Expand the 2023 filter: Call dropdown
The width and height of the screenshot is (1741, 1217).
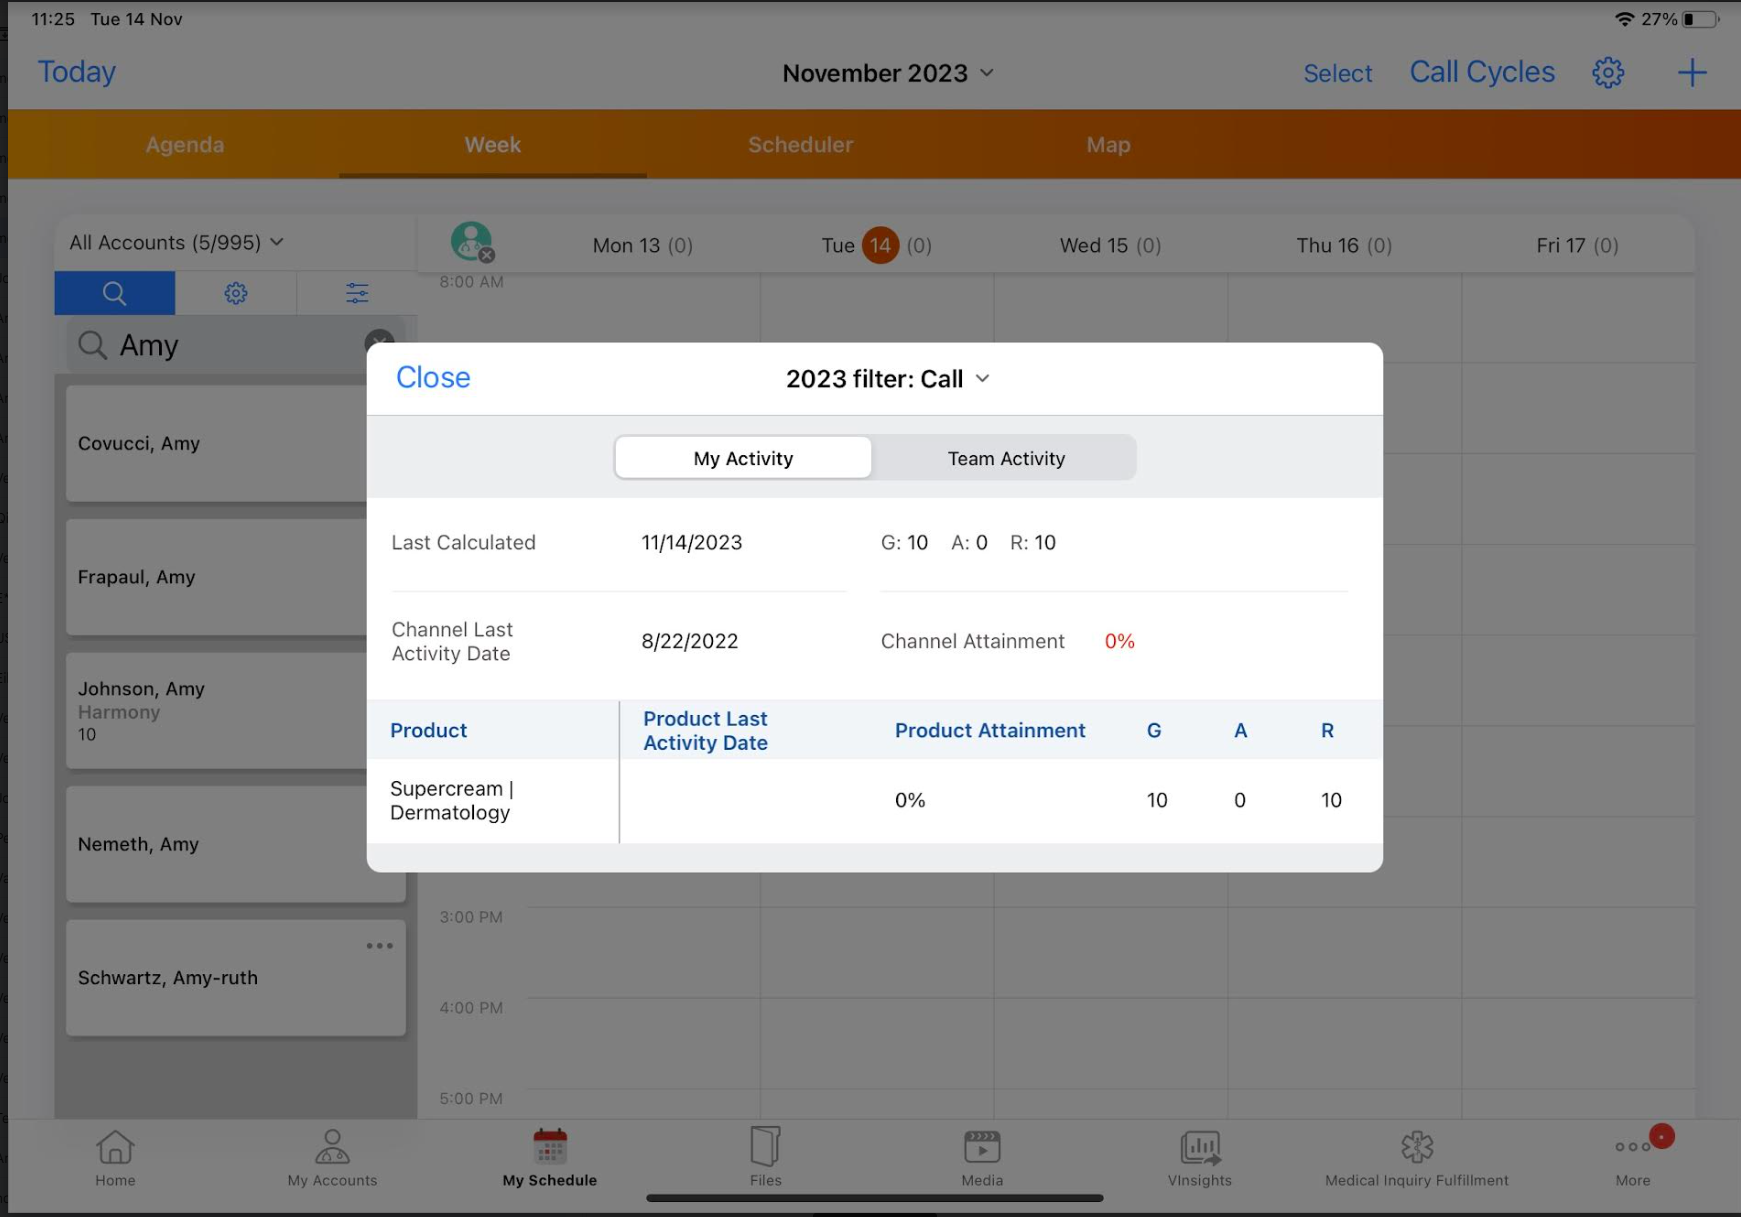coord(887,379)
